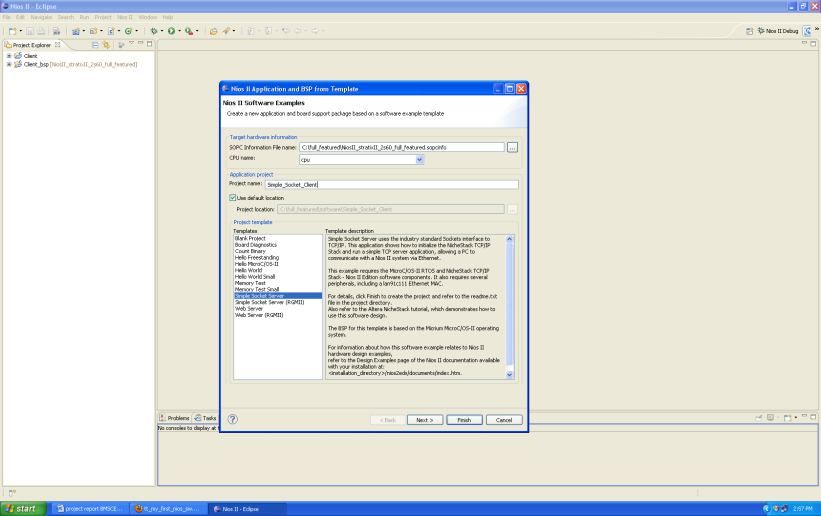
Task: Click the New toolbar icon
Action: [12, 31]
